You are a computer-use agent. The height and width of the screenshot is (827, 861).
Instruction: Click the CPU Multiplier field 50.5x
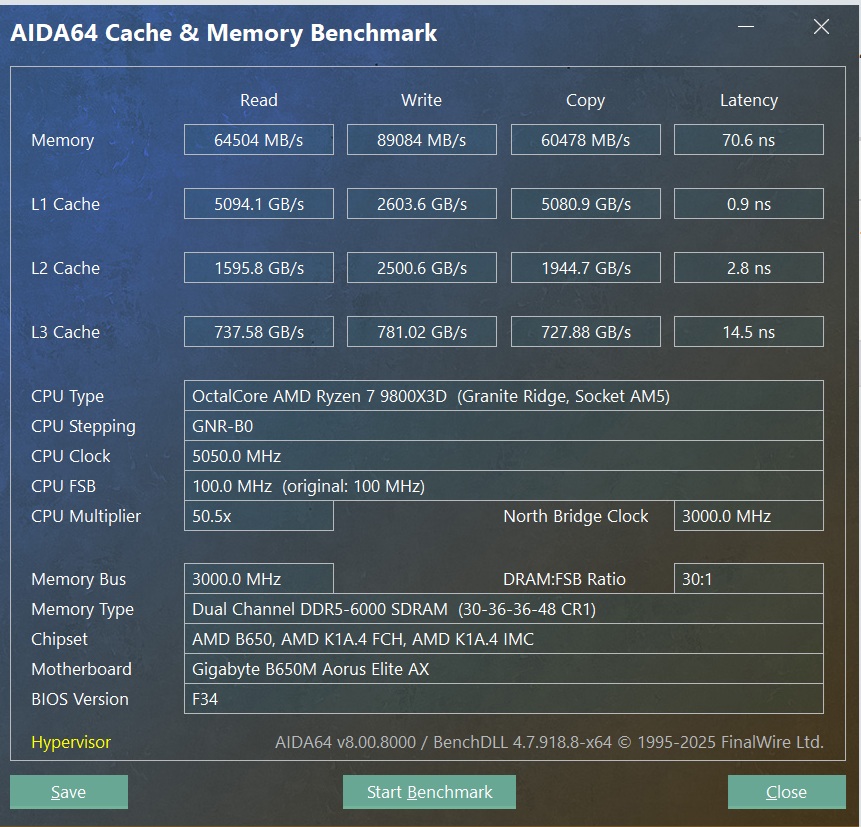coord(259,516)
